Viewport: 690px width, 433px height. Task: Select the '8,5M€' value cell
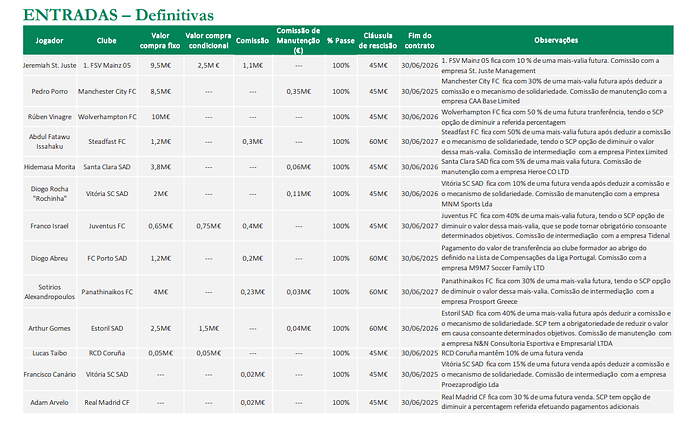pos(160,92)
